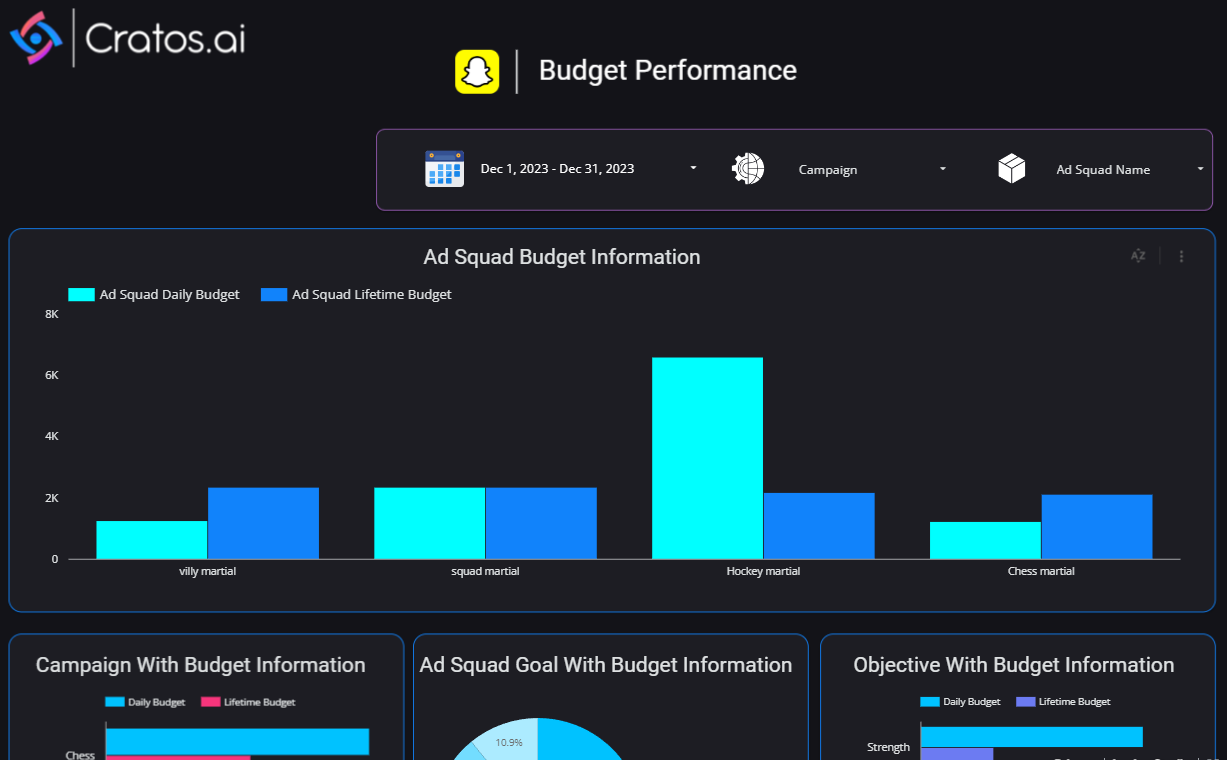Click the Daily Budget swatch in the Objective chart legend
Viewport: 1227px width, 760px height.
click(x=929, y=702)
